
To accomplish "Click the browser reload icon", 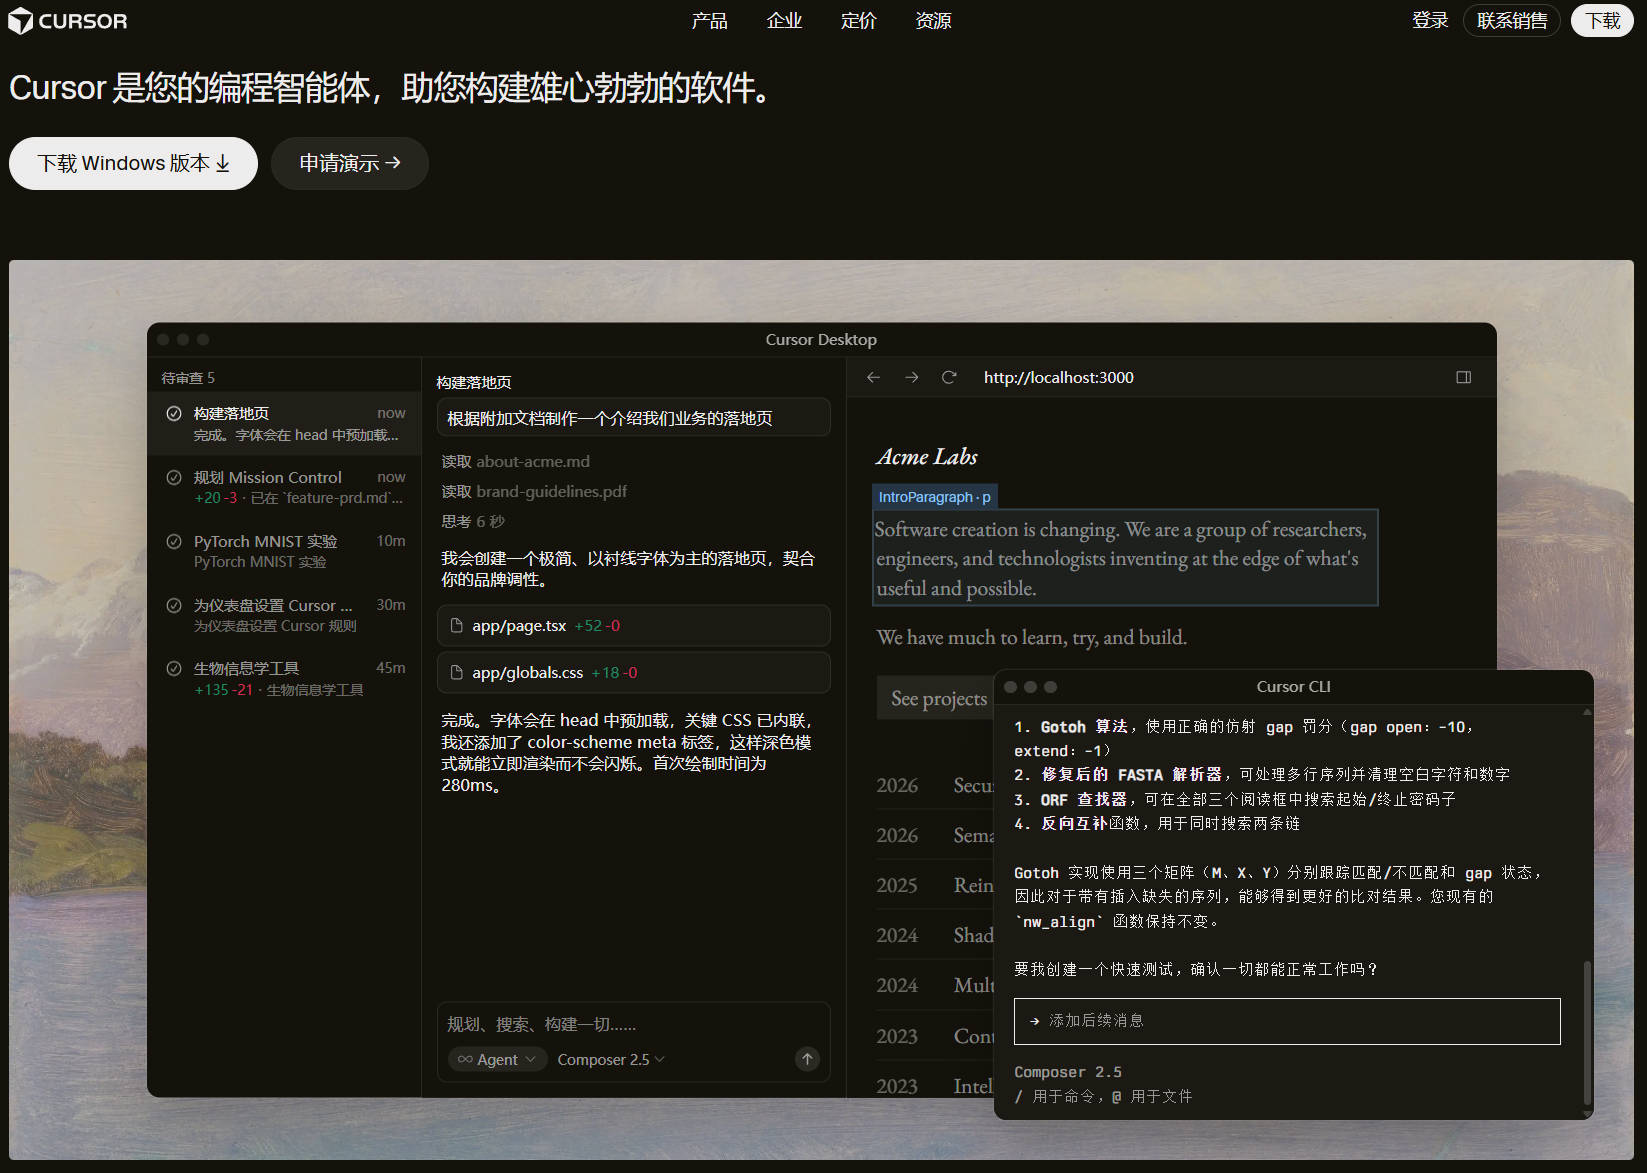I will tap(949, 377).
